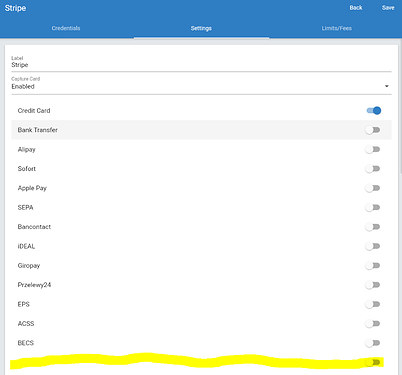
Task: Click the Apple Pay label text
Action: [x=32, y=188]
